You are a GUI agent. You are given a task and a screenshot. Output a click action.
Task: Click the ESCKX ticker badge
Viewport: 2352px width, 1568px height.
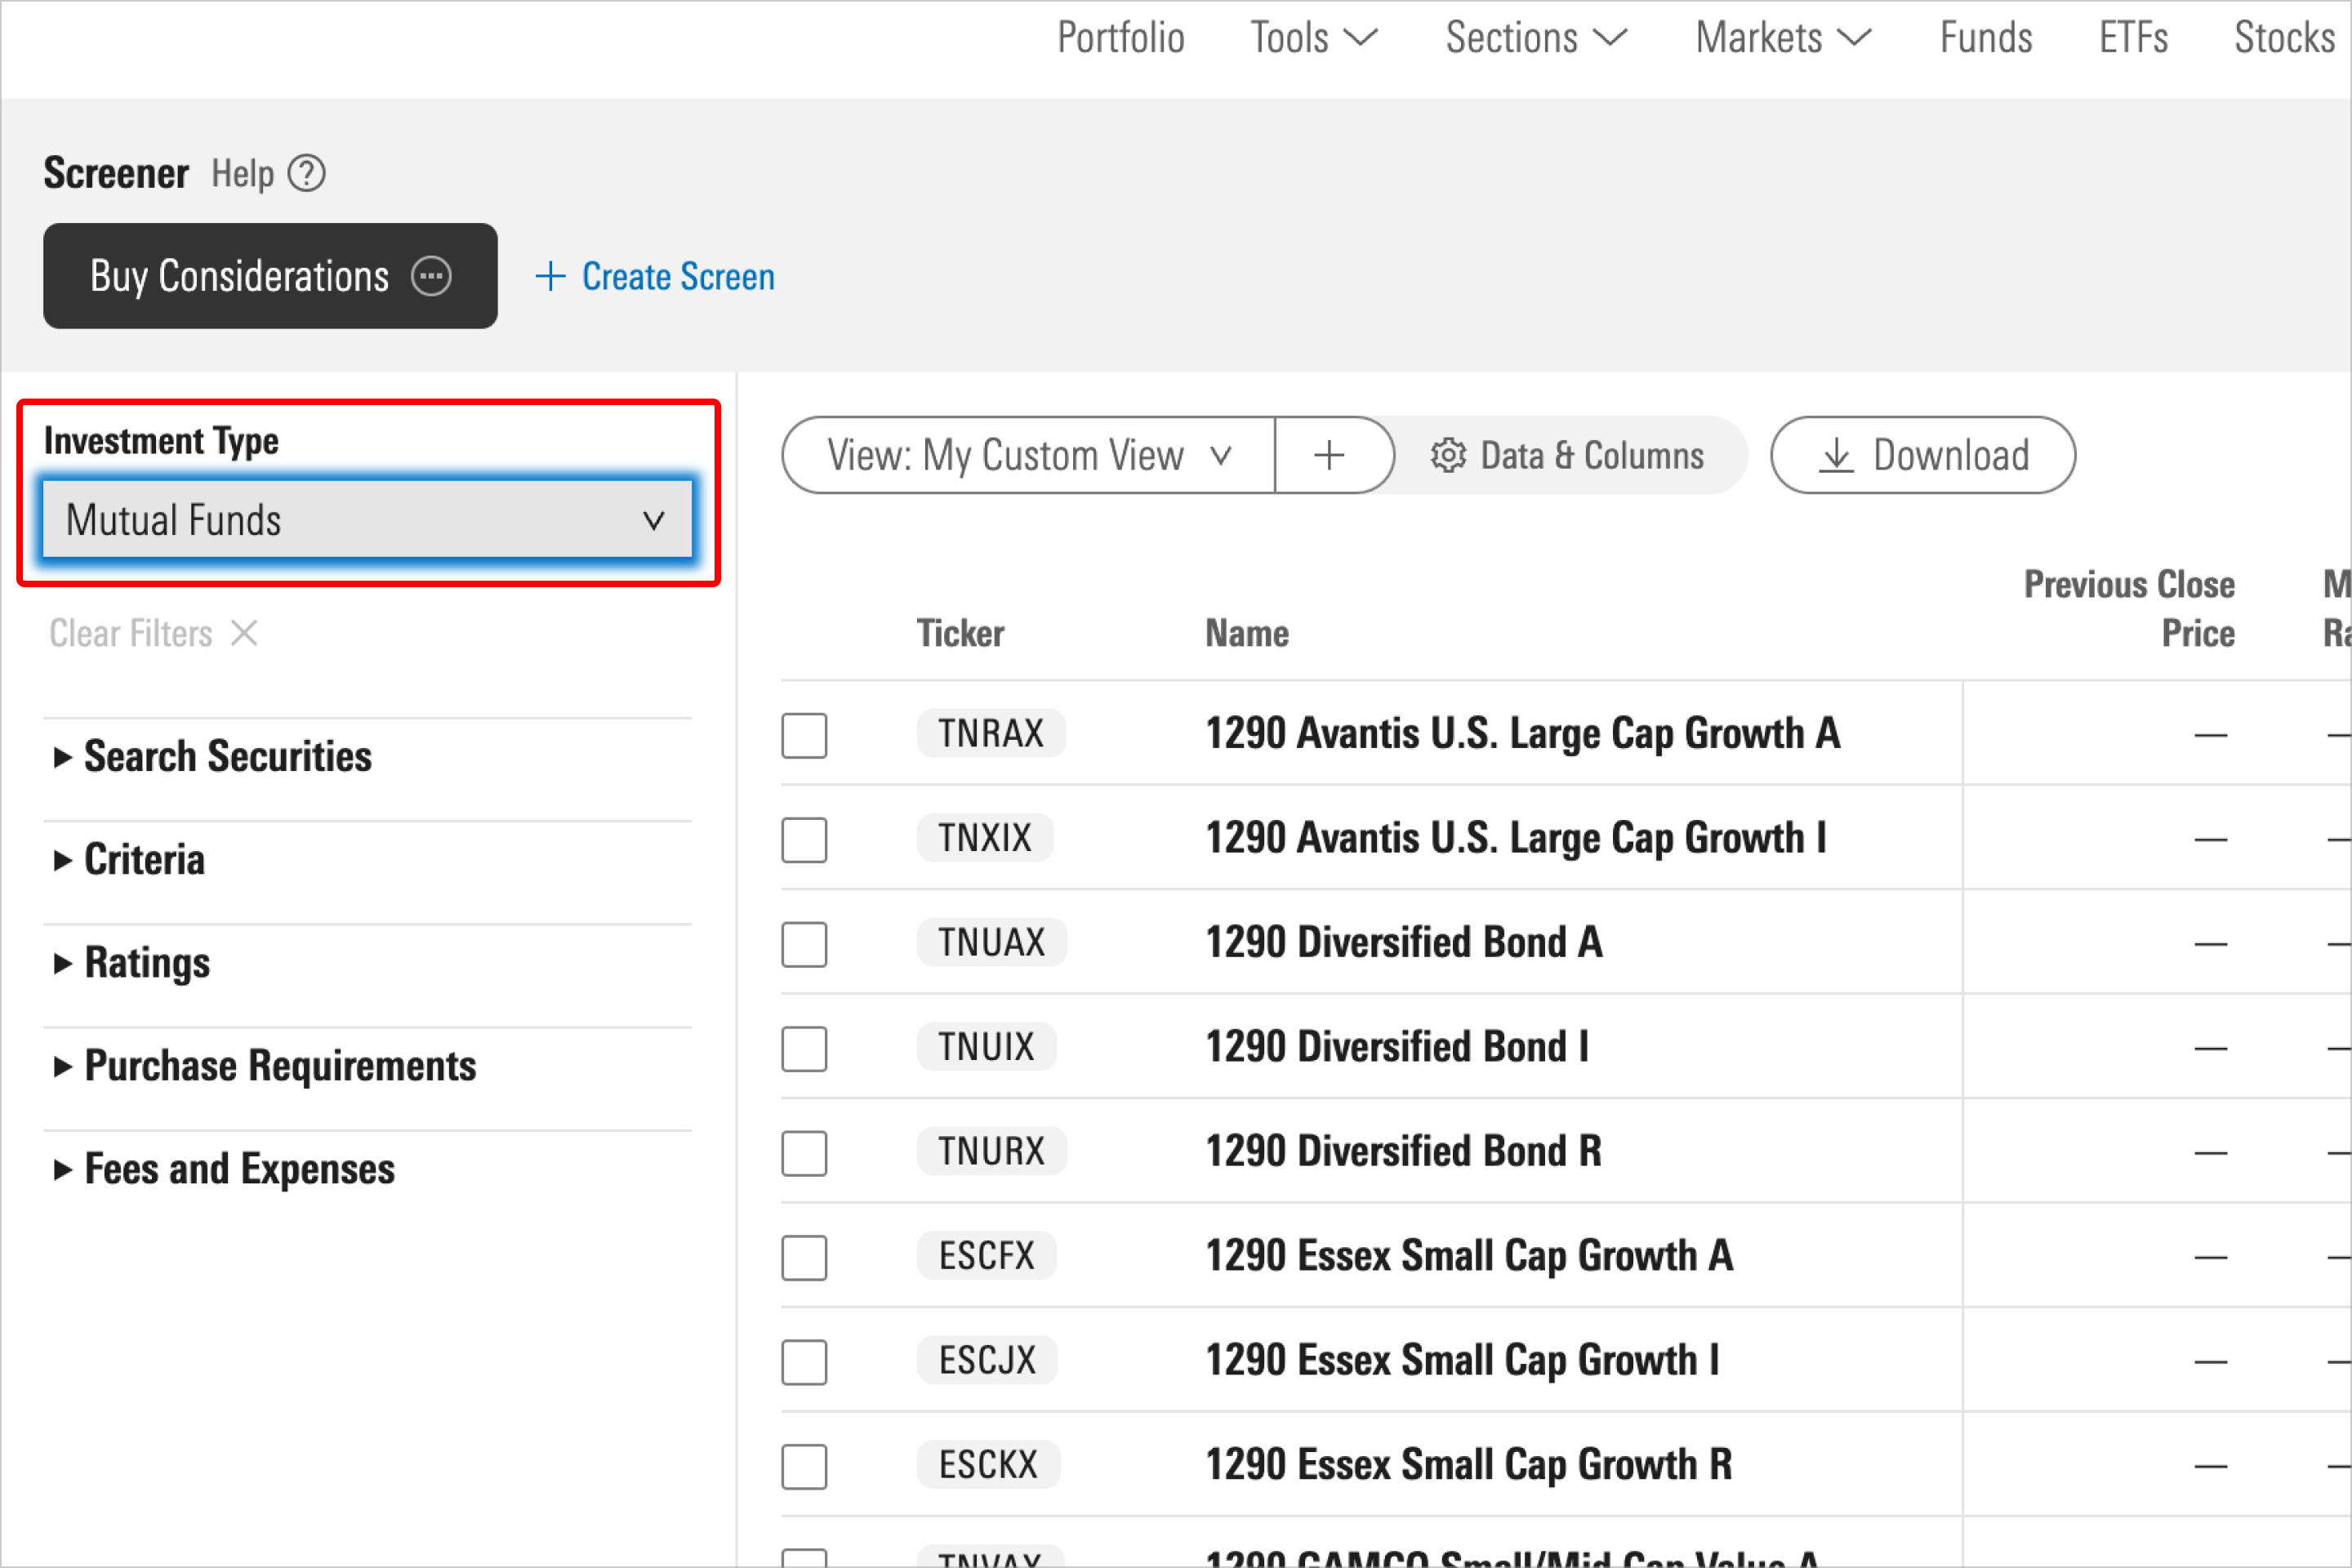pyautogui.click(x=989, y=1465)
